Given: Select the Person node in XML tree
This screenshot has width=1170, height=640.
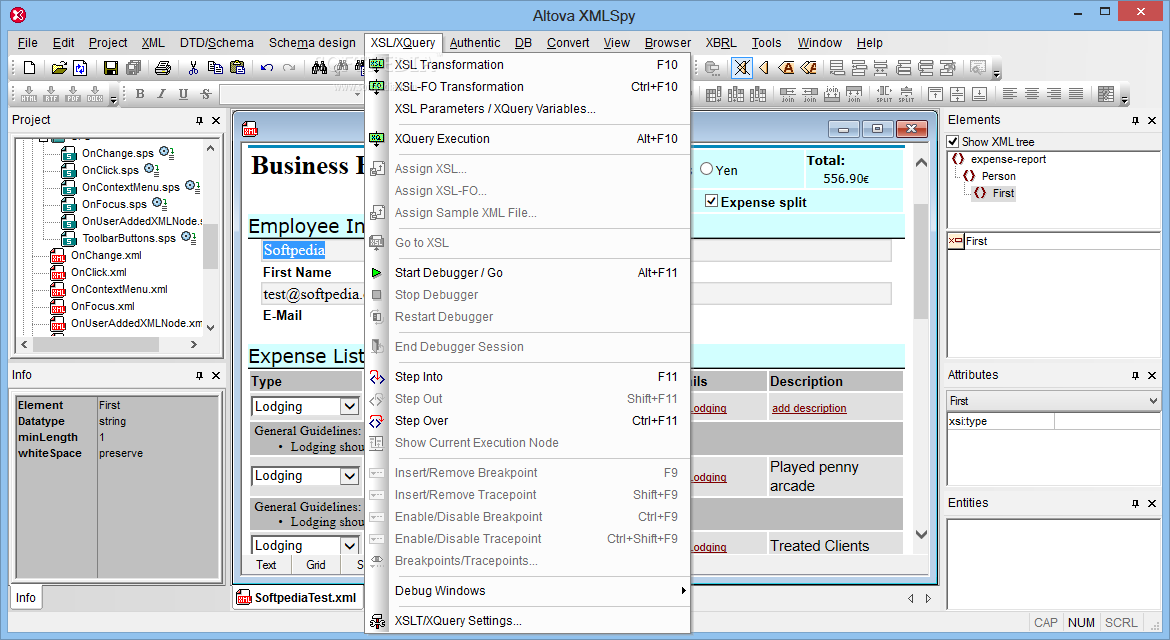Looking at the screenshot, I should (x=998, y=176).
